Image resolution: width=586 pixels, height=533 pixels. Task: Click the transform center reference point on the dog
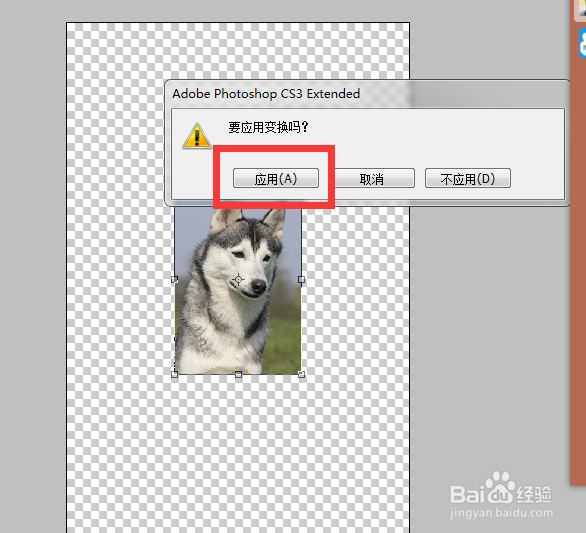click(238, 279)
